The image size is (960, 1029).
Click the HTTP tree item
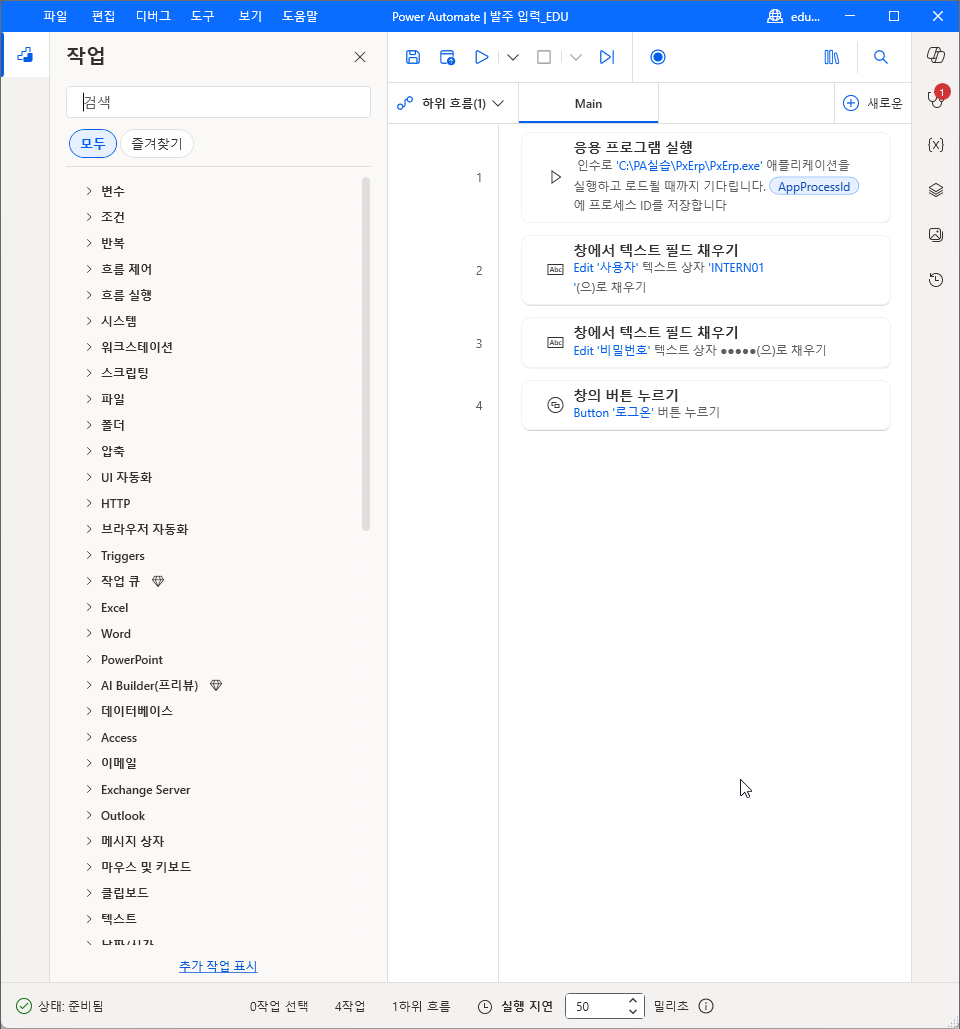tap(115, 504)
